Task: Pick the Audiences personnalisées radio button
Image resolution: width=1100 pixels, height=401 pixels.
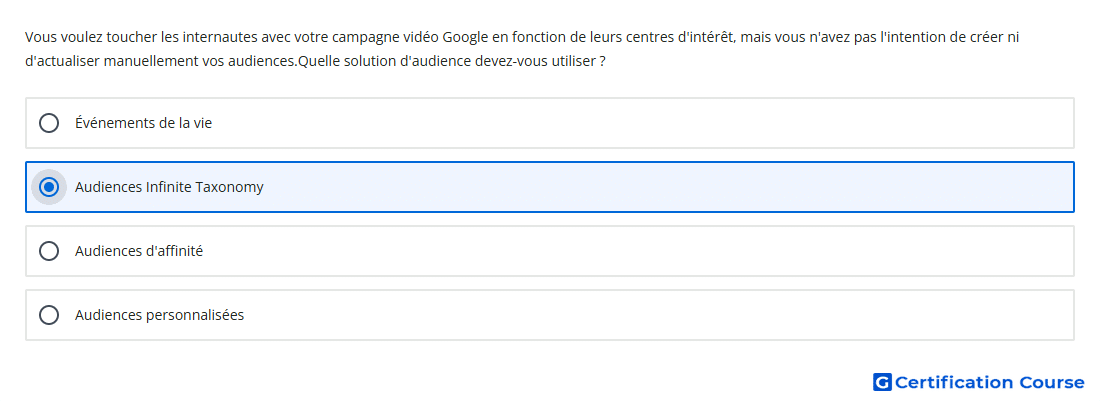Action: 49,315
